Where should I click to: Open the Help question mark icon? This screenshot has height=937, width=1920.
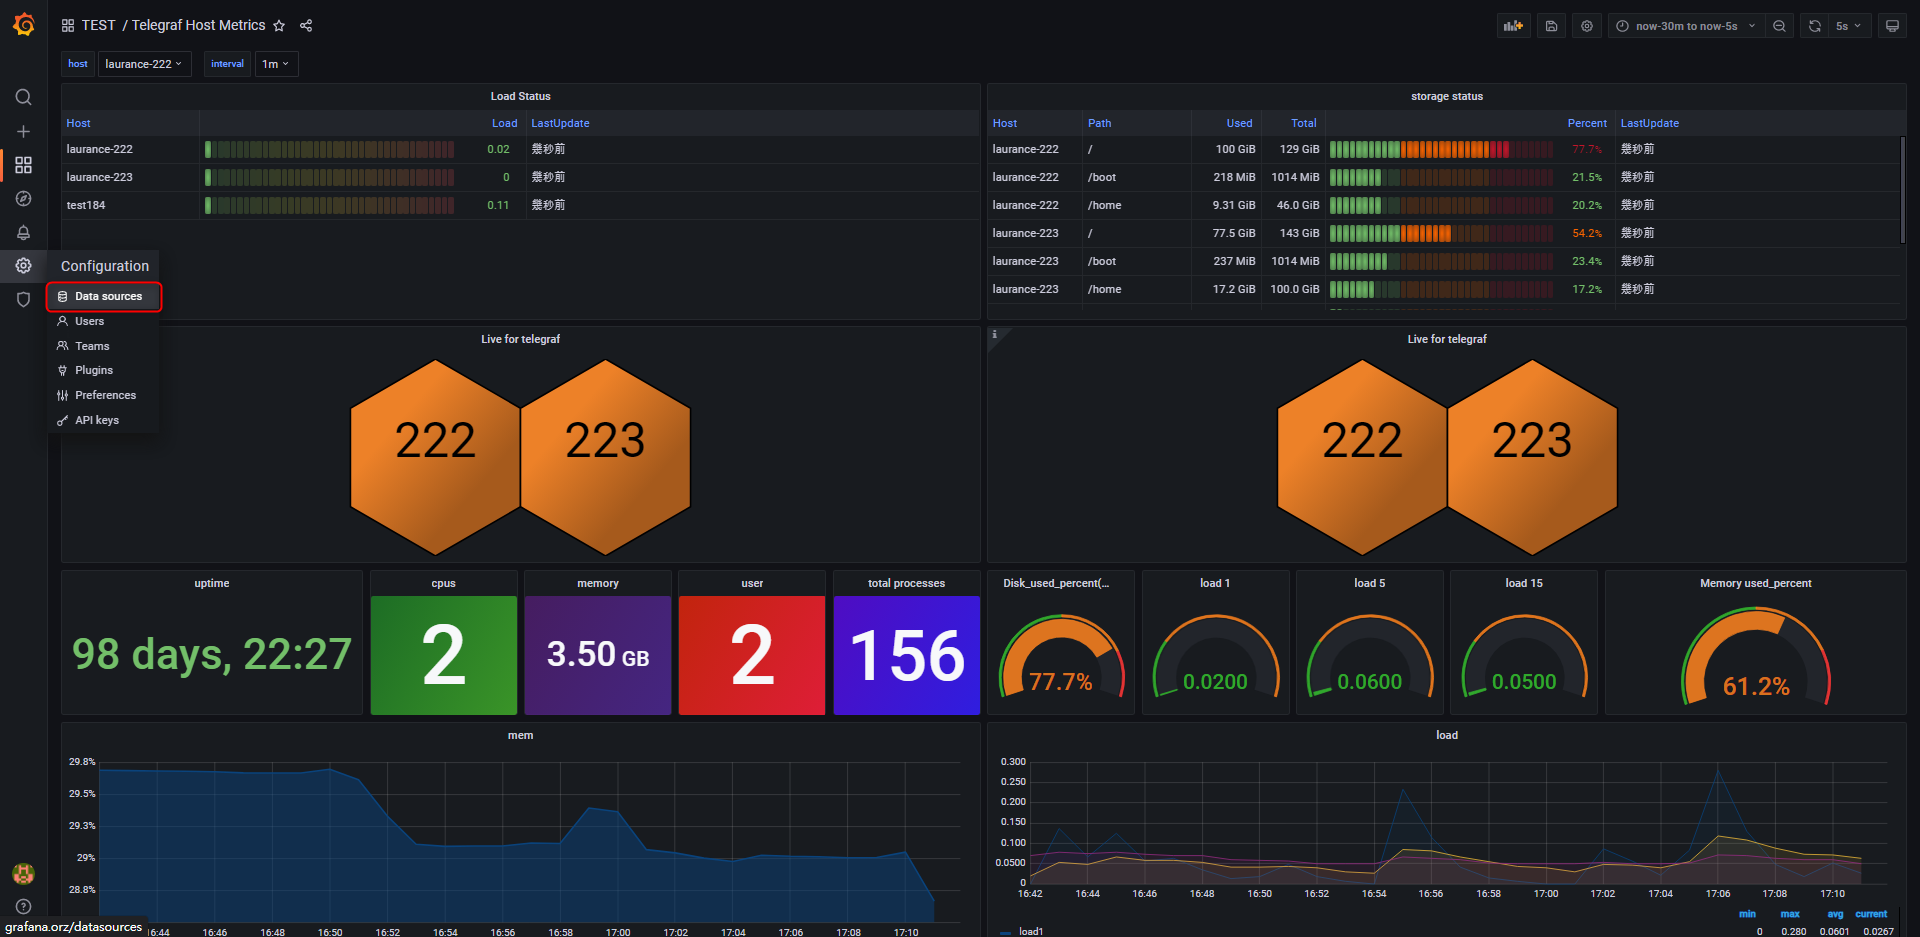(24, 906)
